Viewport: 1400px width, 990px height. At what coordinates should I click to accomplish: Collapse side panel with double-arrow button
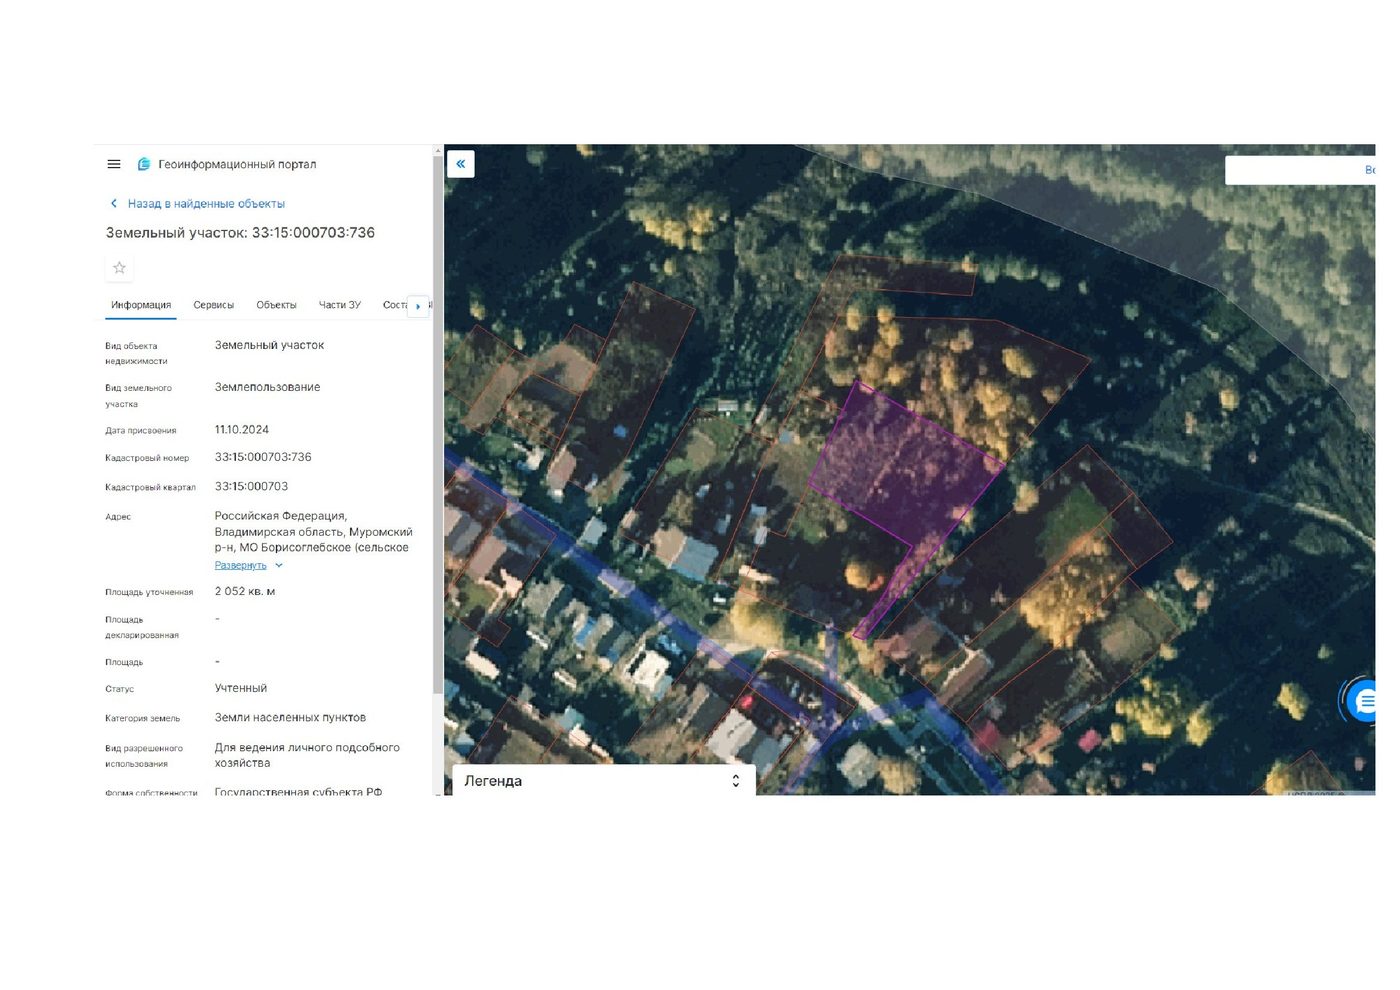click(461, 164)
